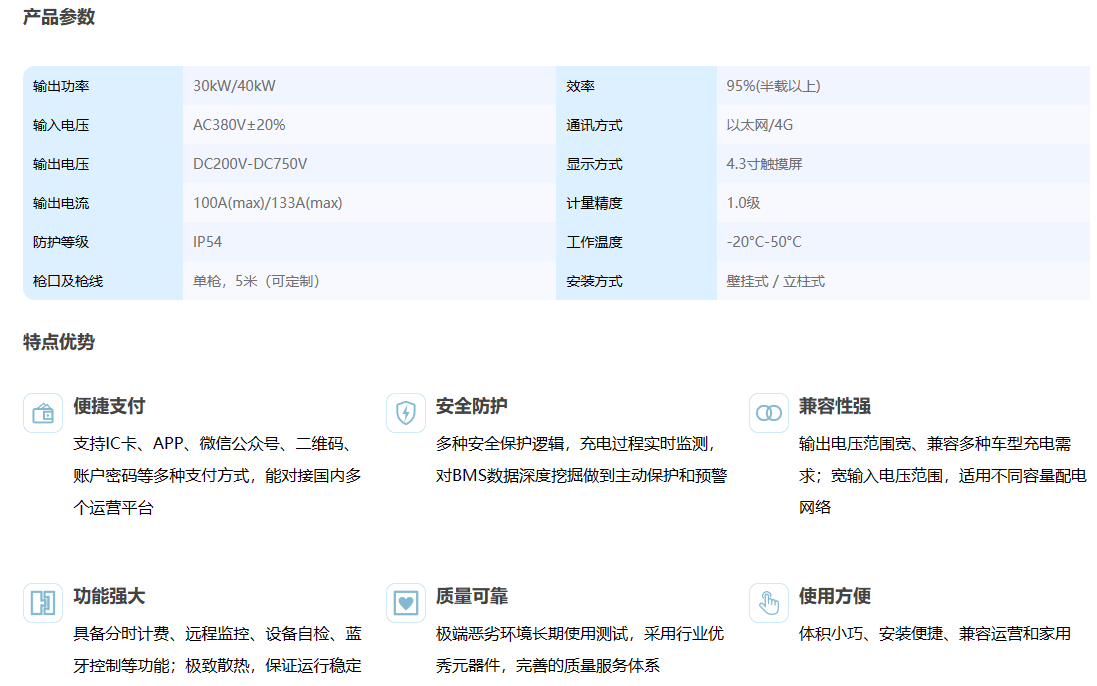Click the heart icon beside 质量可靠
Image resolution: width=1097 pixels, height=686 pixels.
pyautogui.click(x=406, y=603)
